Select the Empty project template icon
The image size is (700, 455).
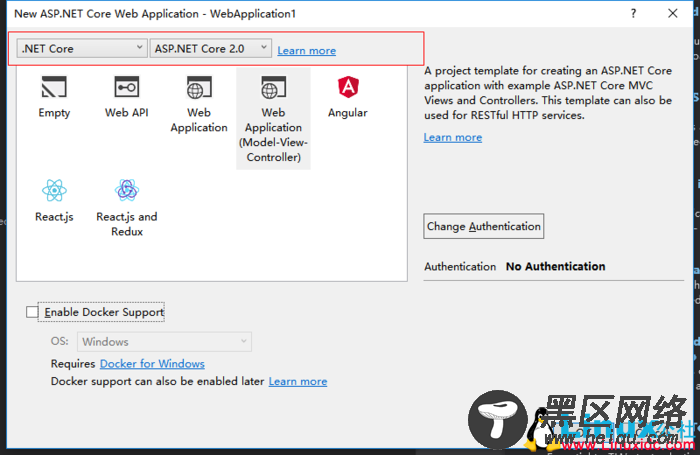tap(54, 87)
